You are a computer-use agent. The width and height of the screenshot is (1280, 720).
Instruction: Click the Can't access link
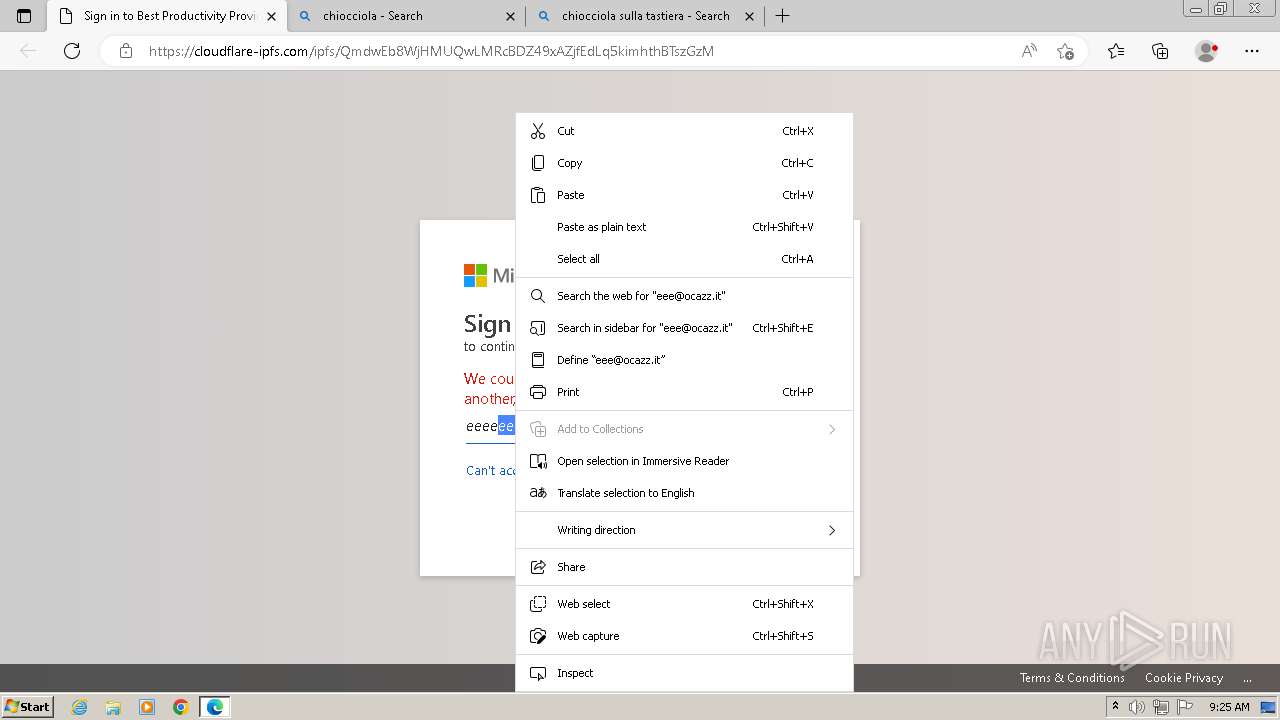point(491,470)
